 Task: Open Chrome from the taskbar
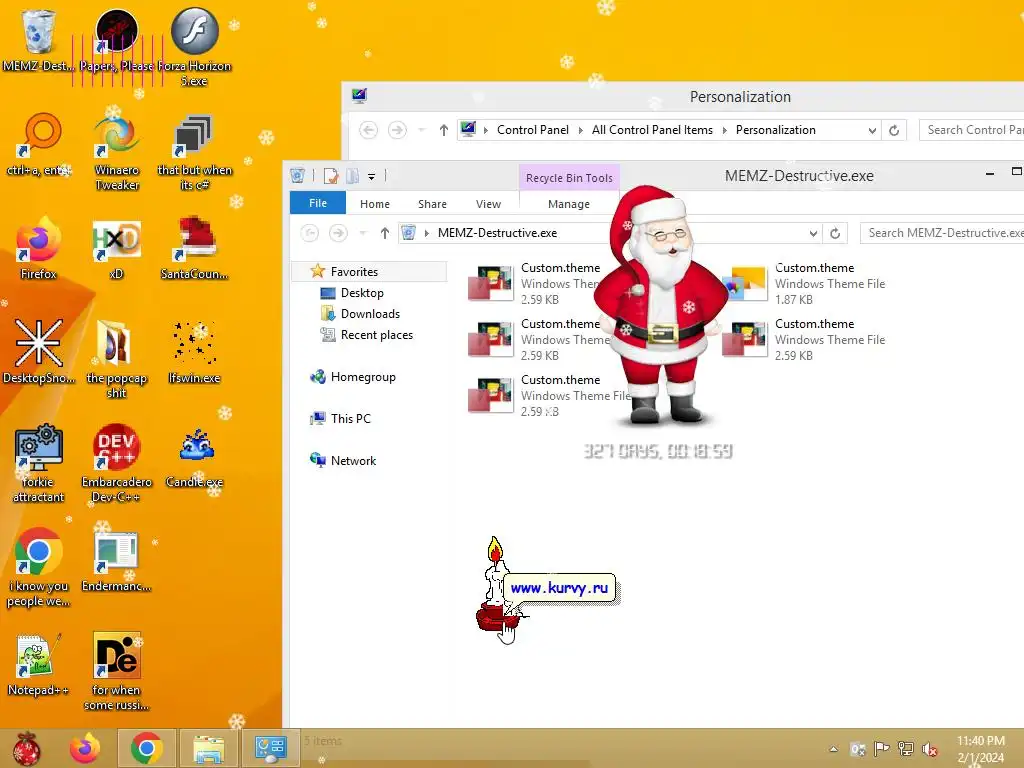[146, 748]
